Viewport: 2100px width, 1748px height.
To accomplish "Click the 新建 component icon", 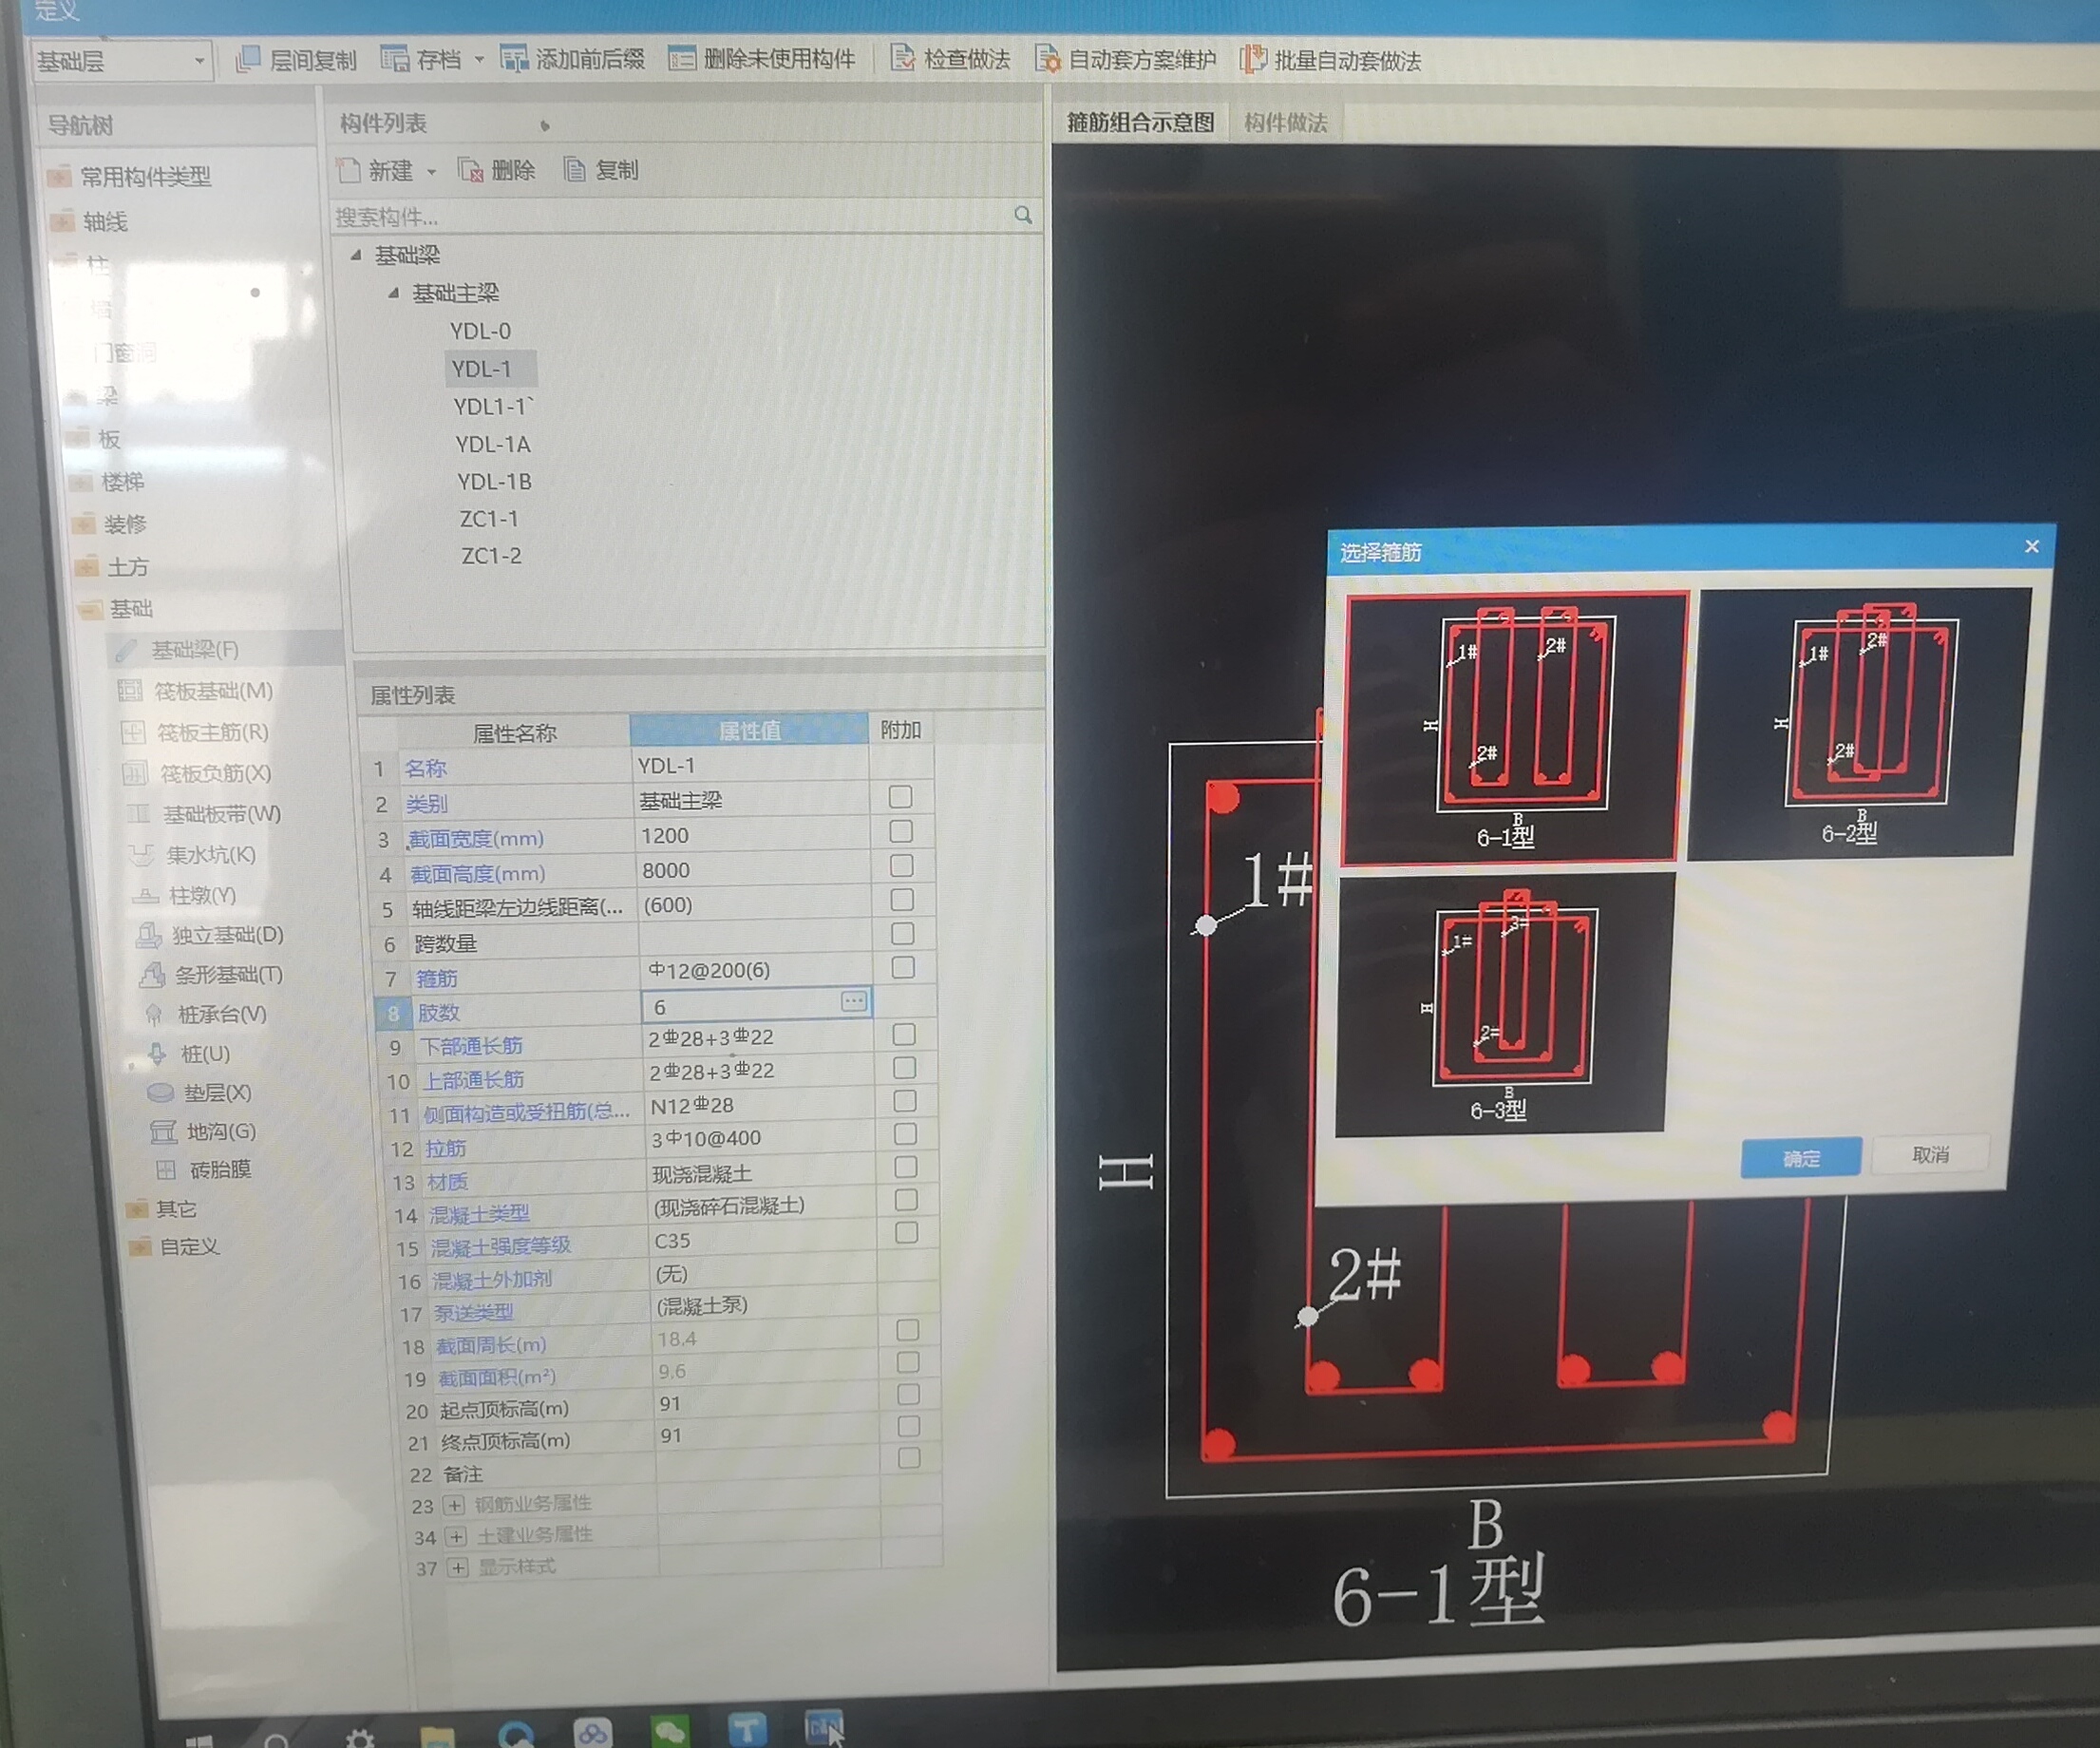I will 349,170.
